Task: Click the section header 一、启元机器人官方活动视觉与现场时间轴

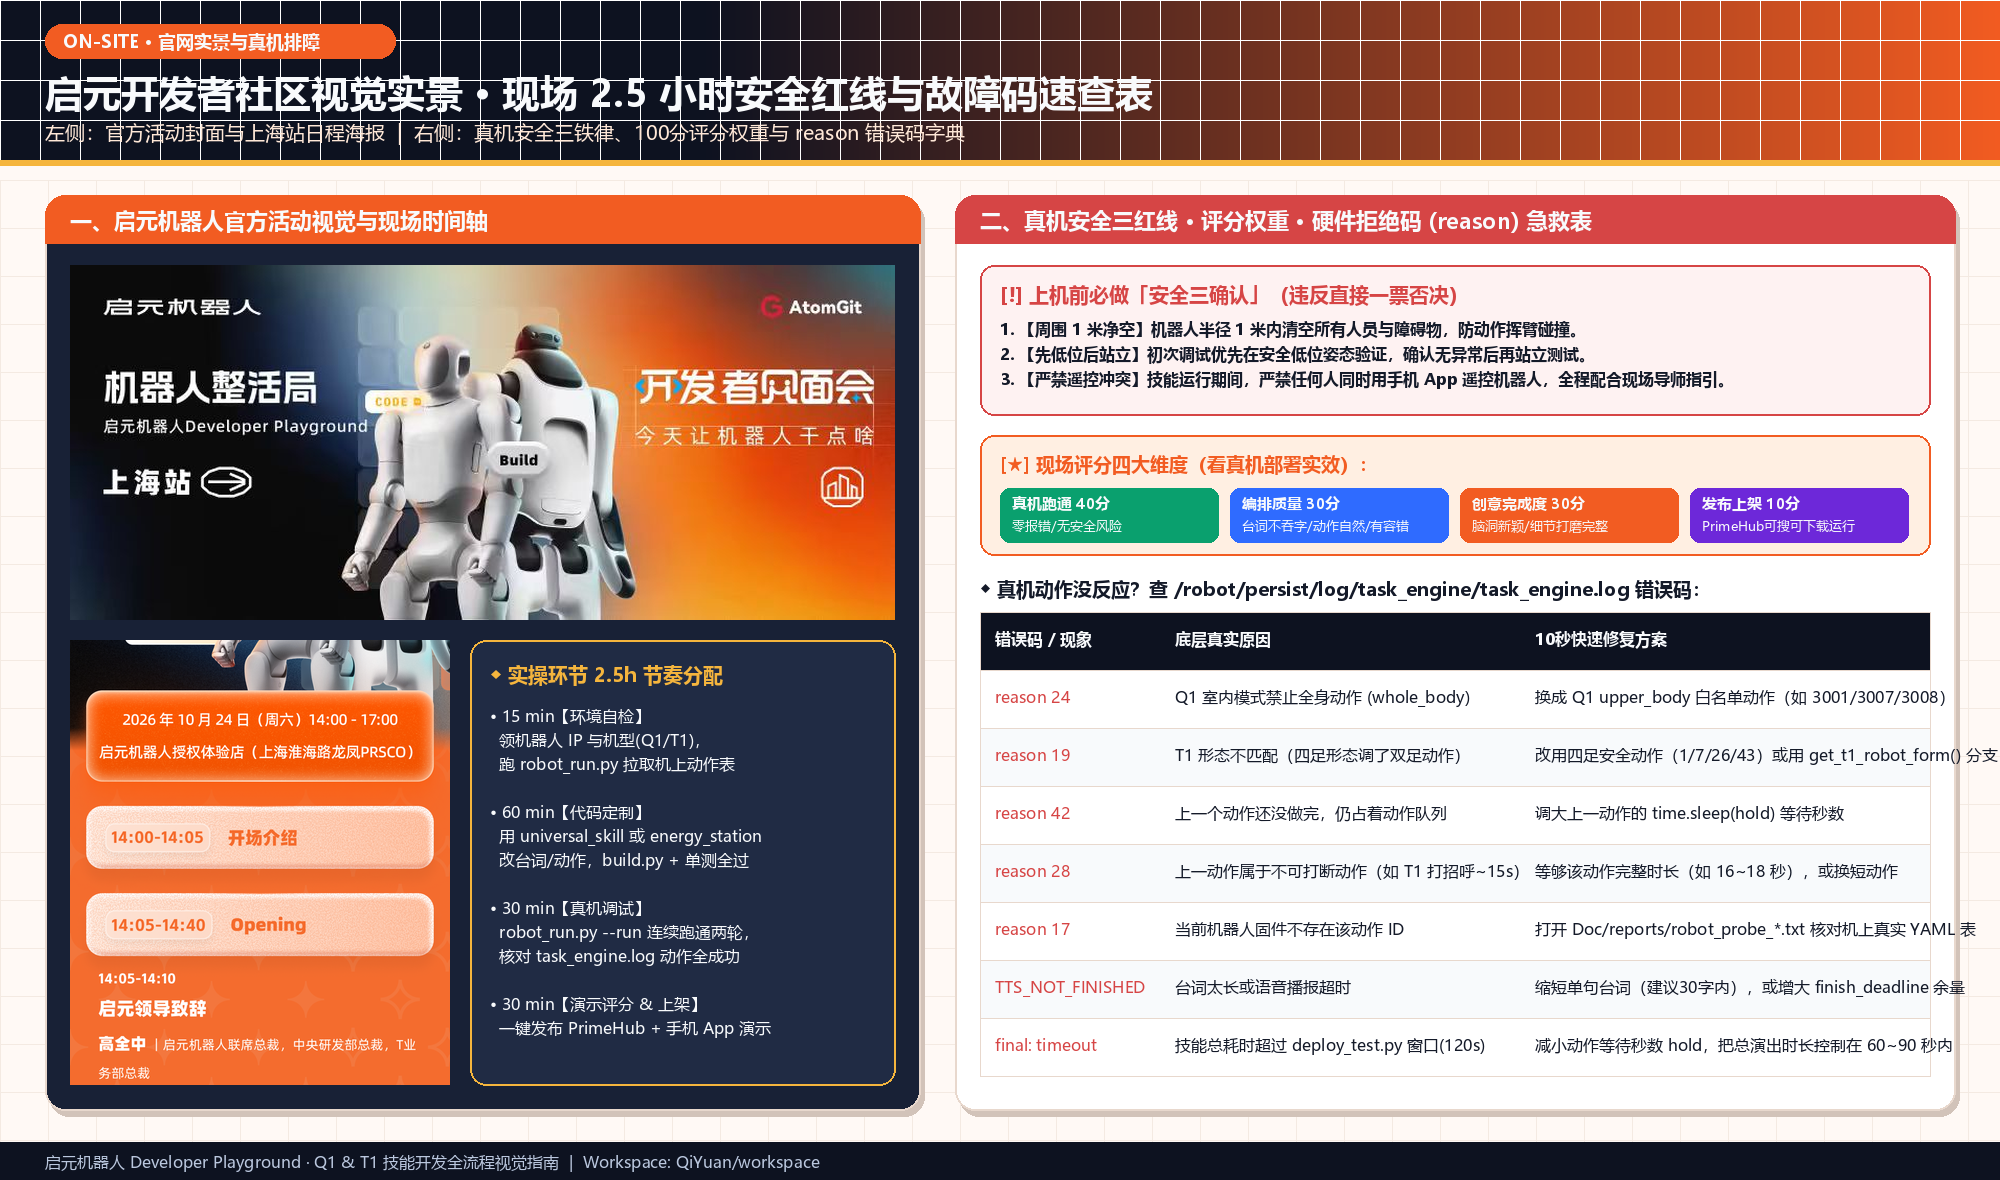Action: click(x=279, y=222)
